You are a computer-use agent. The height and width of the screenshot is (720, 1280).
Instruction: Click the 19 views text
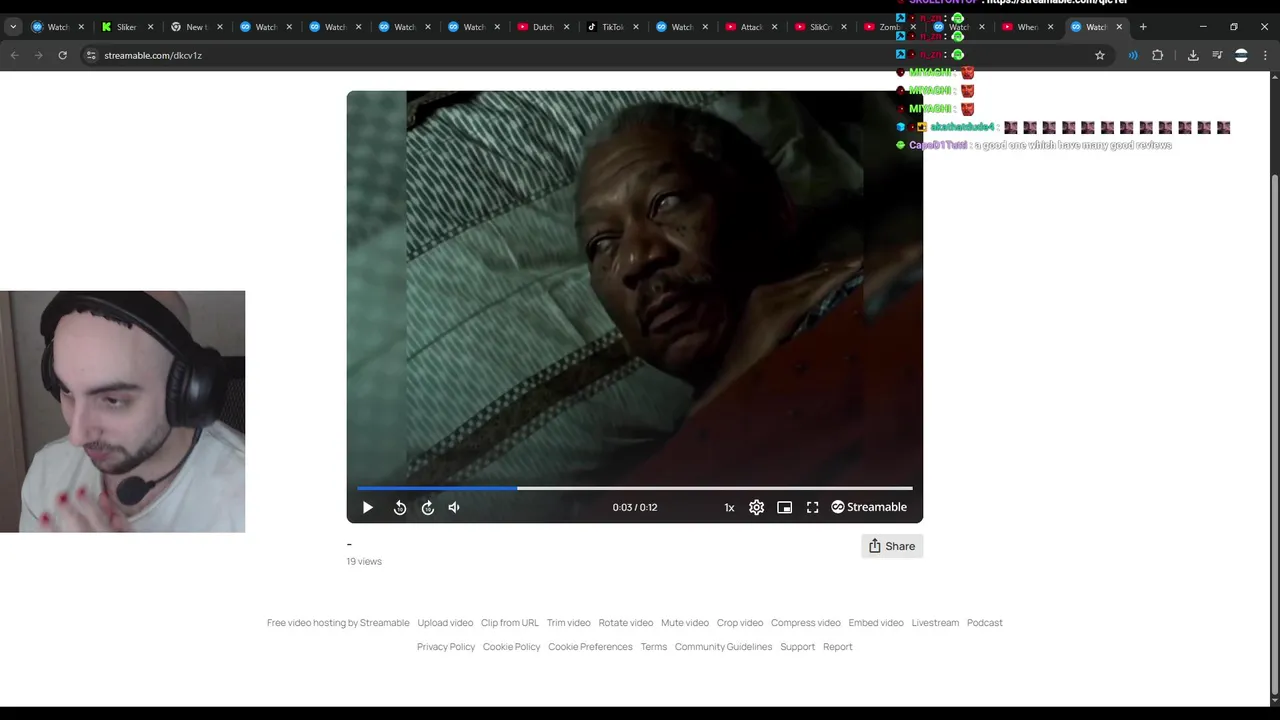pyautogui.click(x=364, y=561)
